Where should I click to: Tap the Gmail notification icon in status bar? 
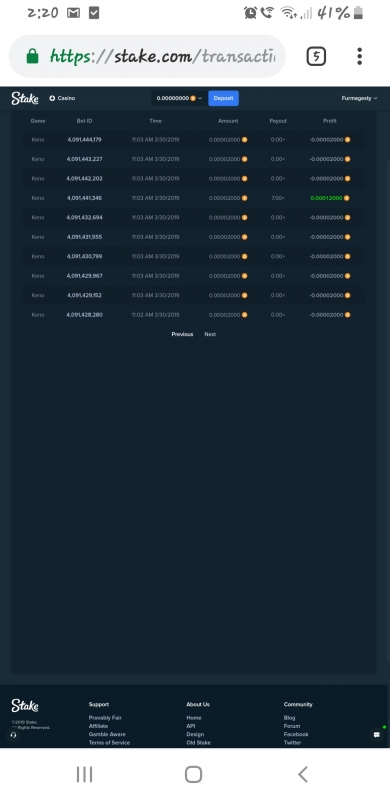[74, 13]
